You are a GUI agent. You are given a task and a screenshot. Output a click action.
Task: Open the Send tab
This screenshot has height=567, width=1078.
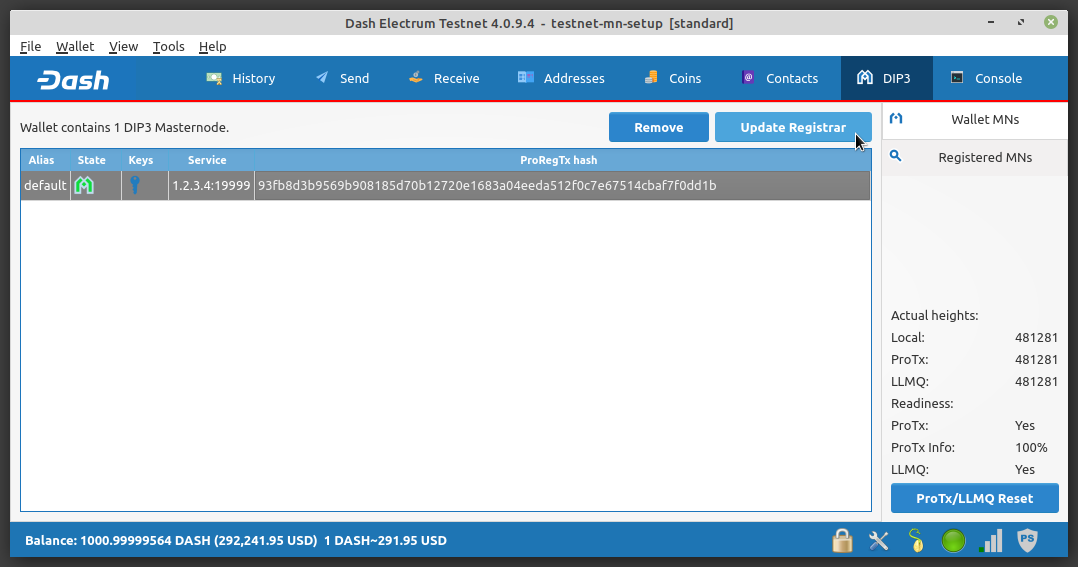pos(342,78)
